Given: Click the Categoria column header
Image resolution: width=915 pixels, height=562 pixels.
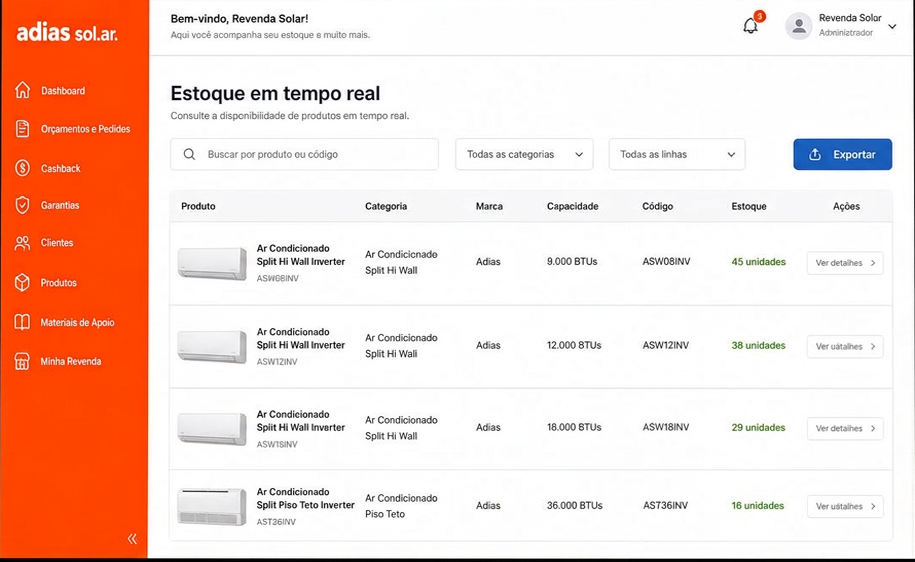Looking at the screenshot, I should [x=386, y=206].
